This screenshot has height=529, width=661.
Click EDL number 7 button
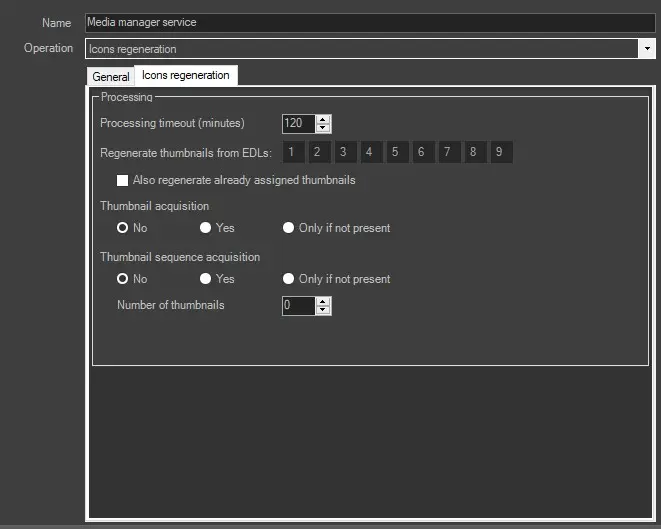click(447, 152)
